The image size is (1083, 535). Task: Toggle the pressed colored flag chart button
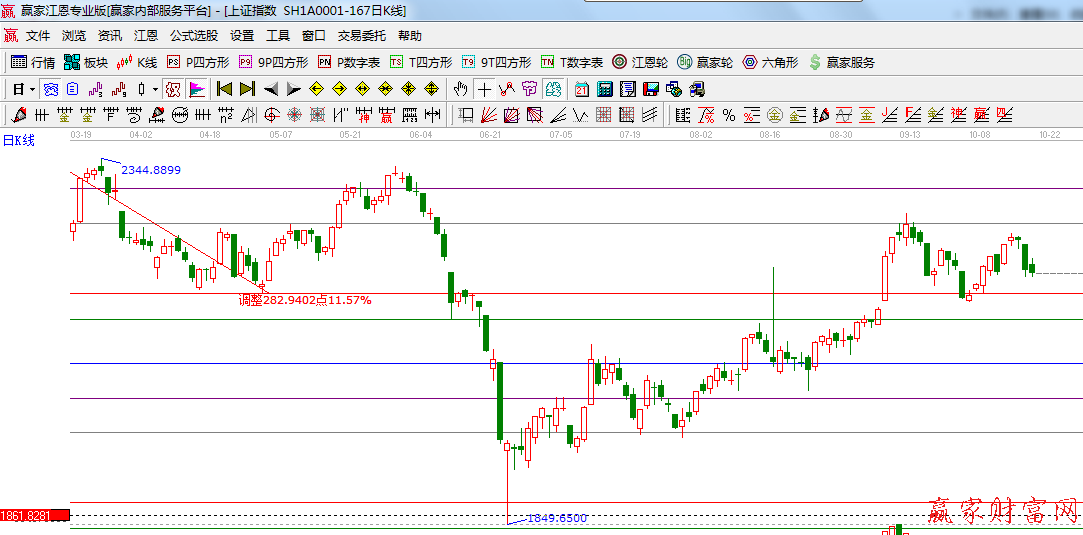pyautogui.click(x=196, y=89)
